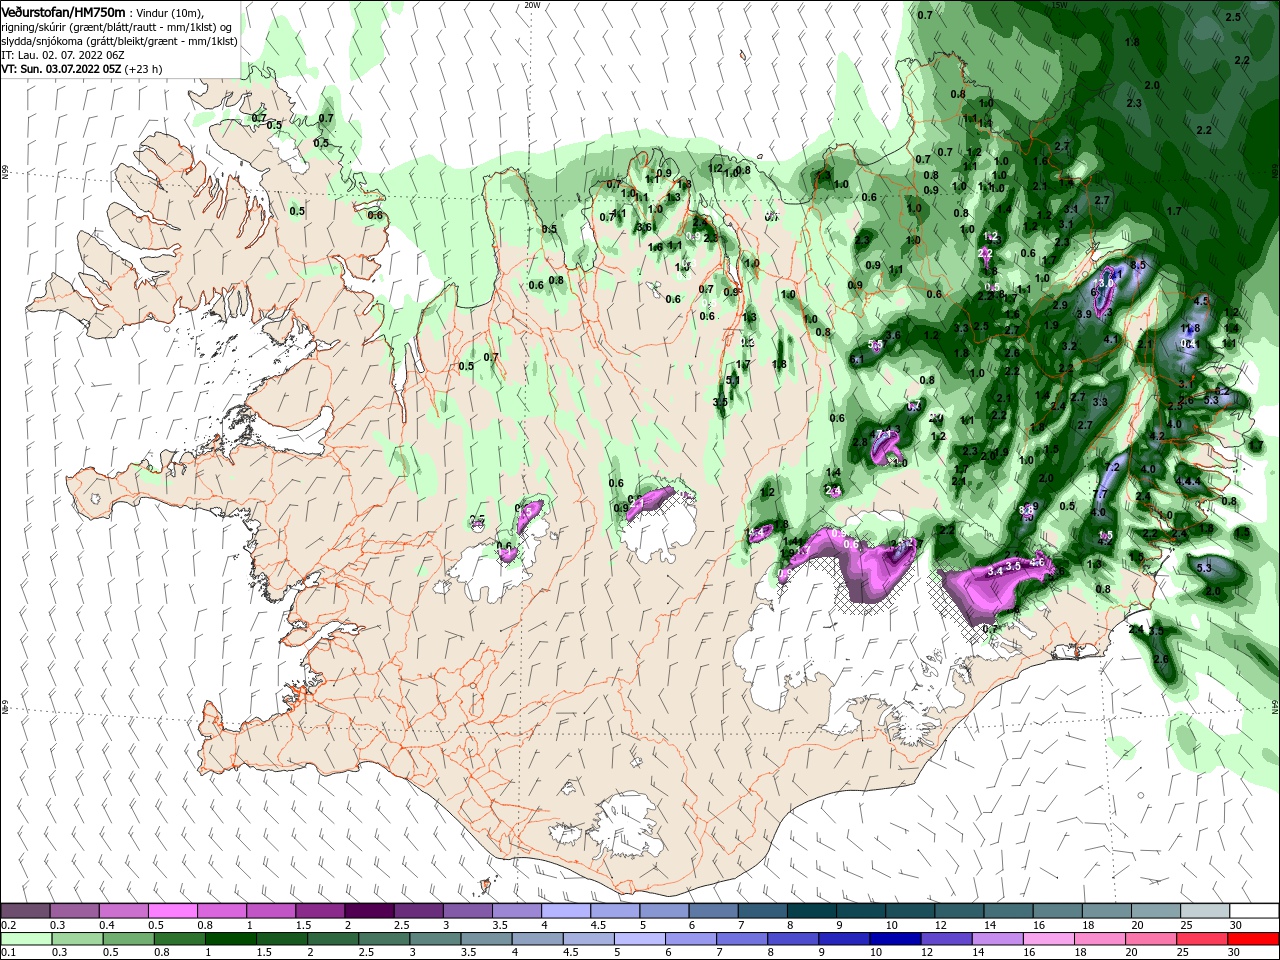Viewport: 1280px width, 960px height.
Task: Click the 'VT: Sun. 03.07.2022 05Z' valid time
Action: tap(61, 69)
